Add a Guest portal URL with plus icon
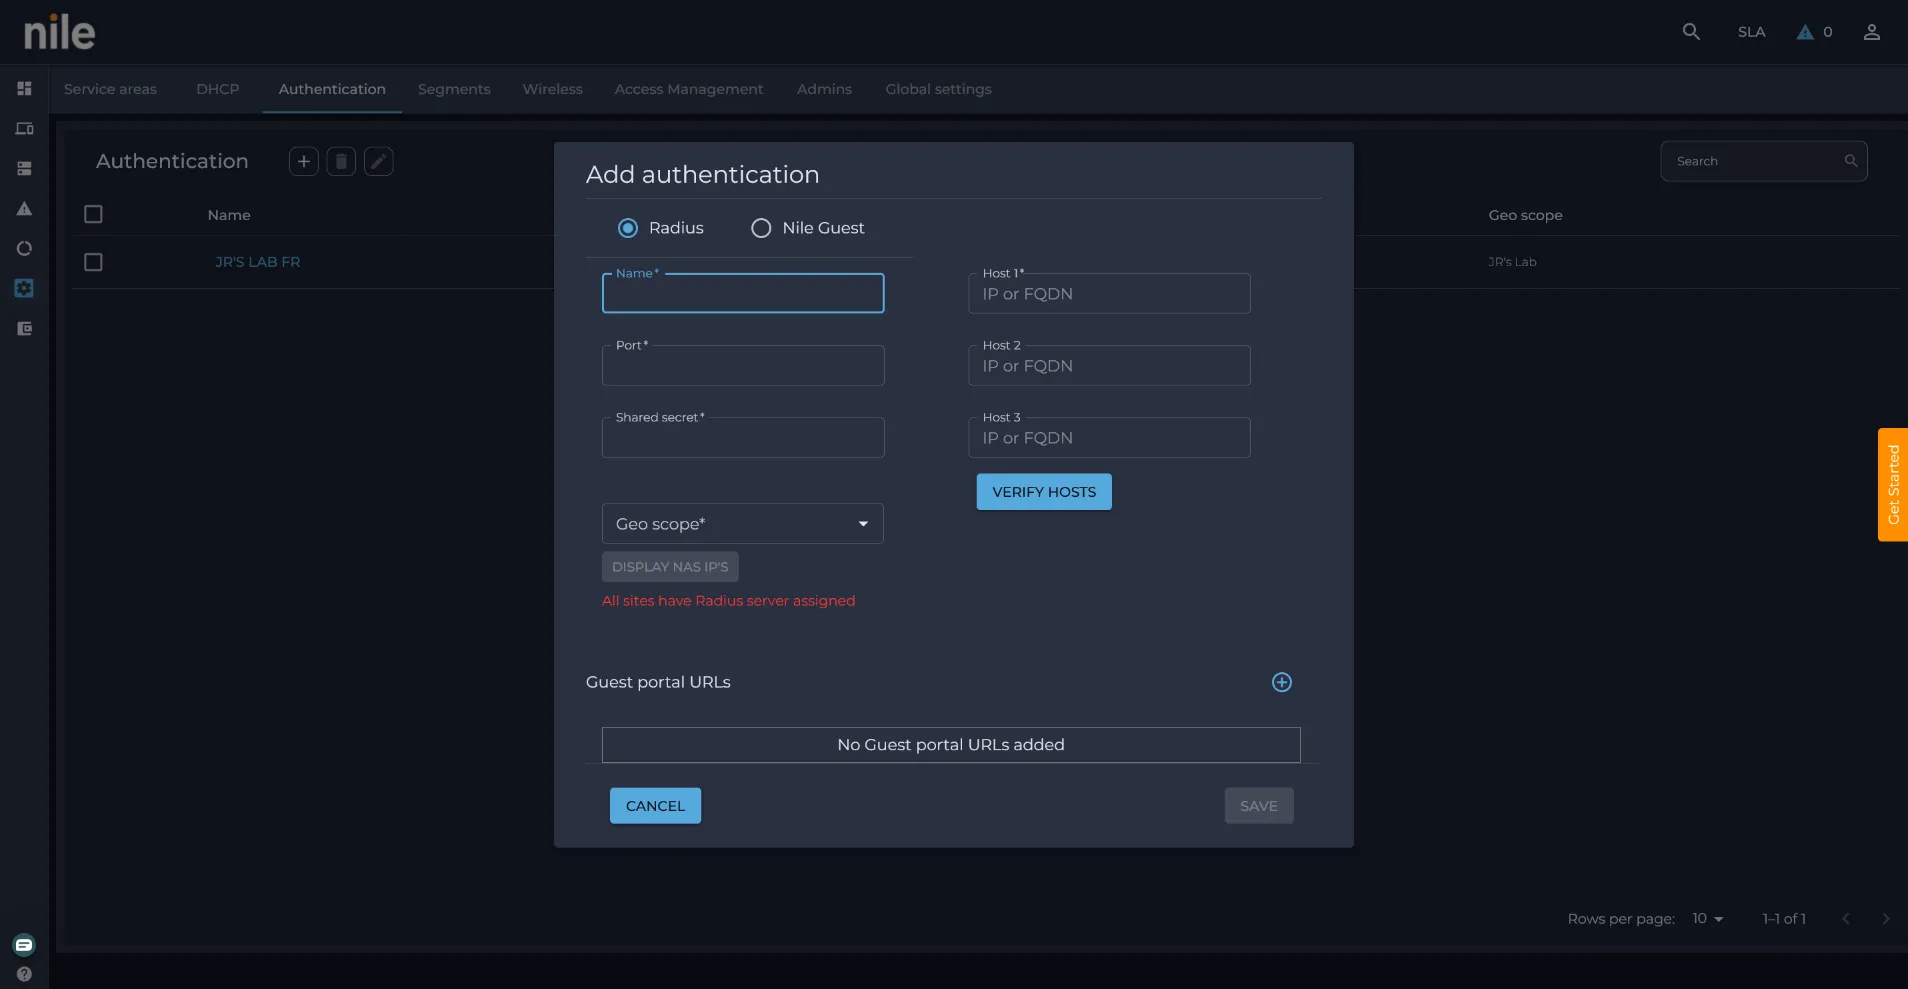The image size is (1908, 989). coord(1282,682)
